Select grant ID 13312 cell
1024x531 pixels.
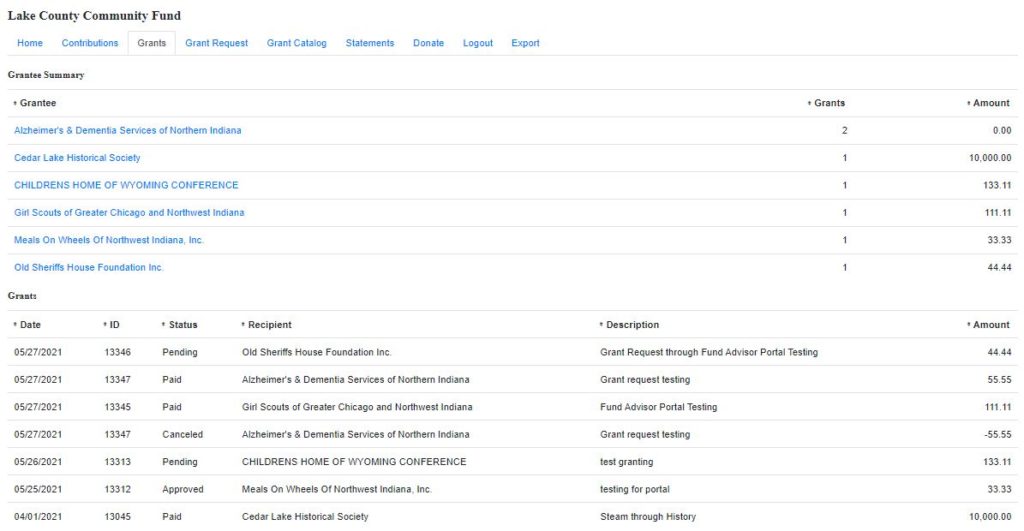118,489
